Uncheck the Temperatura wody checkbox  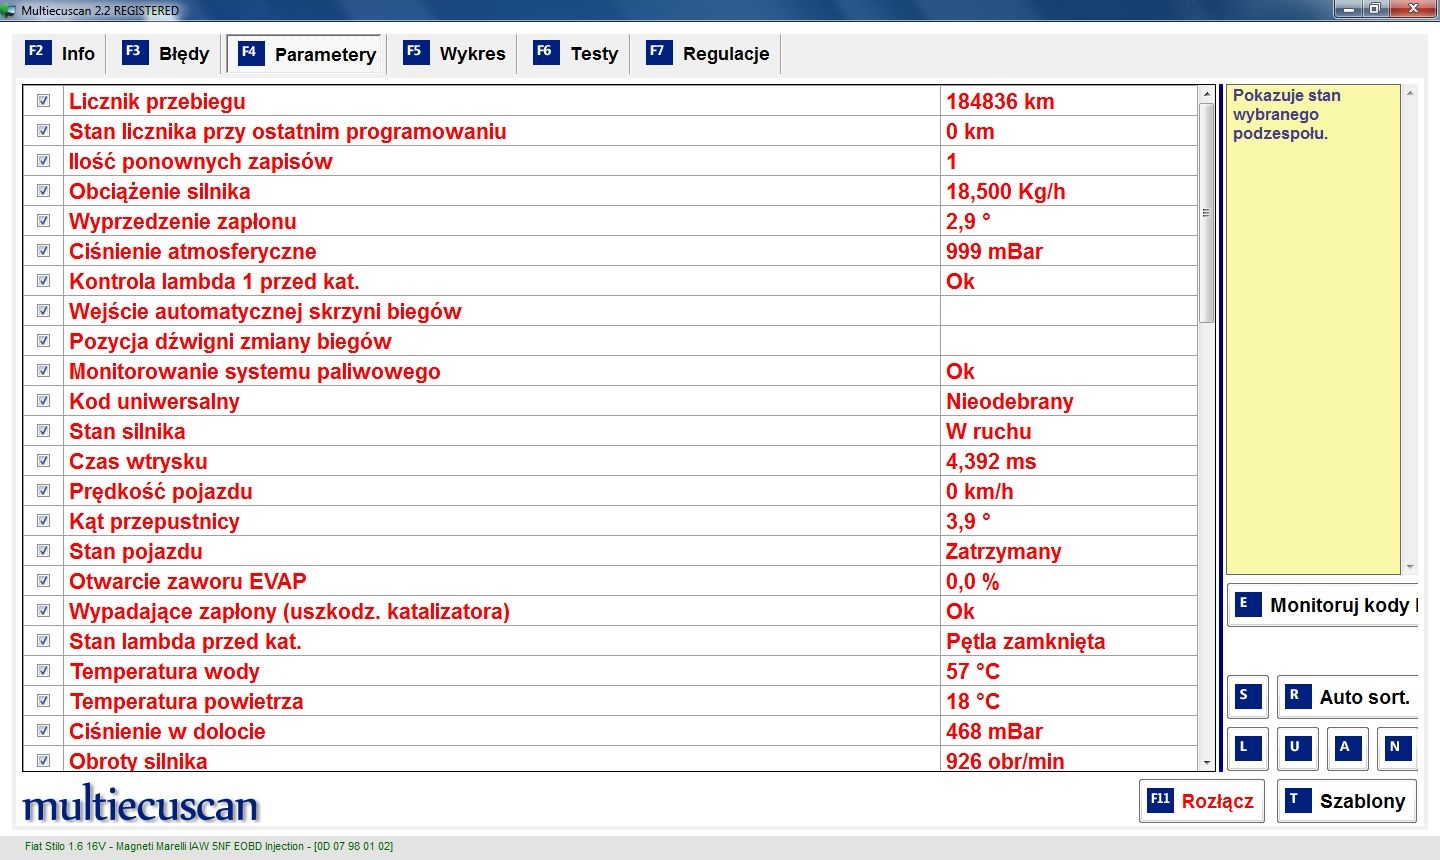click(43, 671)
